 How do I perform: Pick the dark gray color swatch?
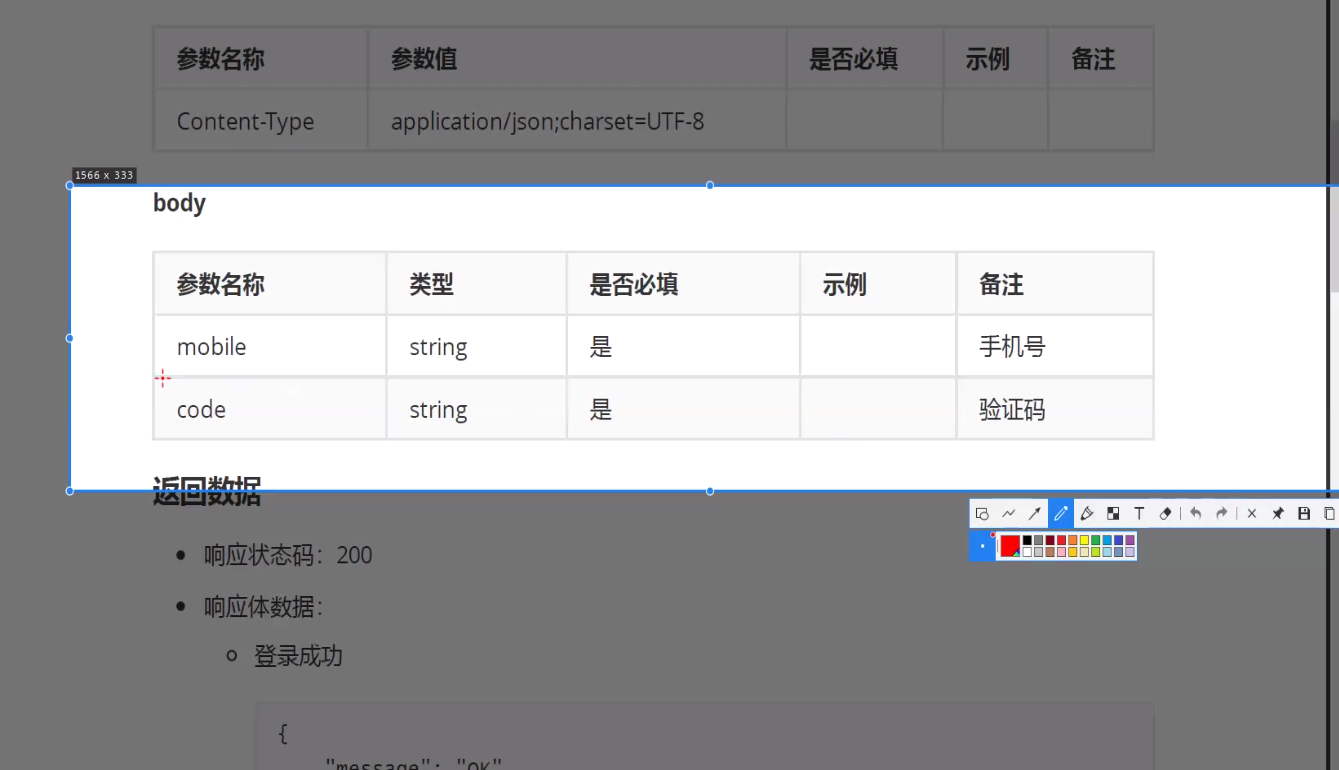1039,540
